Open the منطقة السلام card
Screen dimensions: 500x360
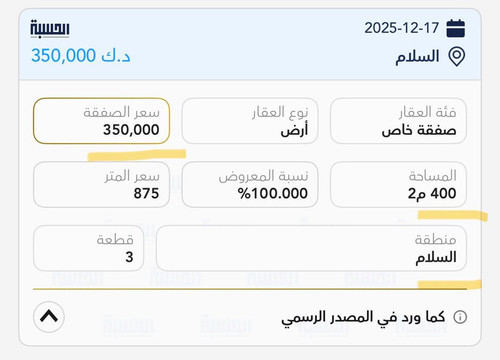tap(311, 248)
